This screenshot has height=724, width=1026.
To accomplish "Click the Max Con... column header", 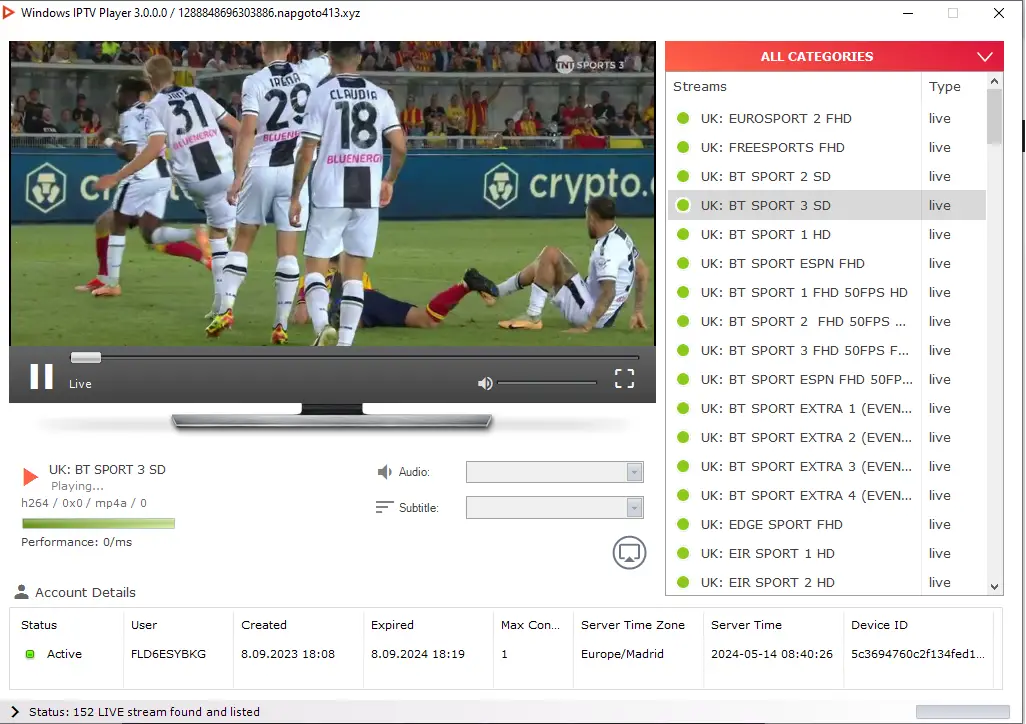I will (533, 625).
